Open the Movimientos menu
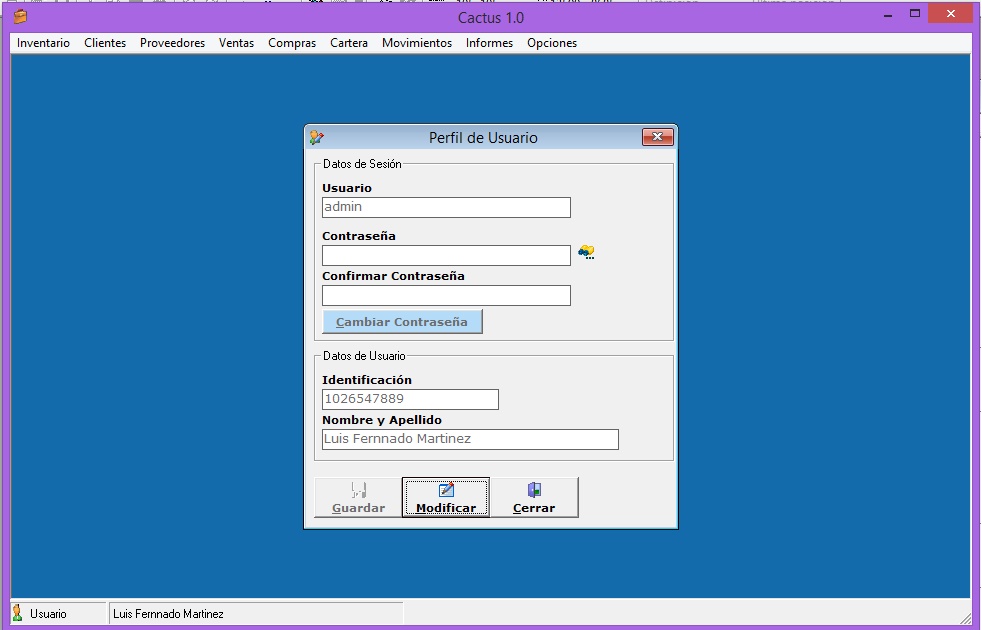982x630 pixels. point(416,43)
